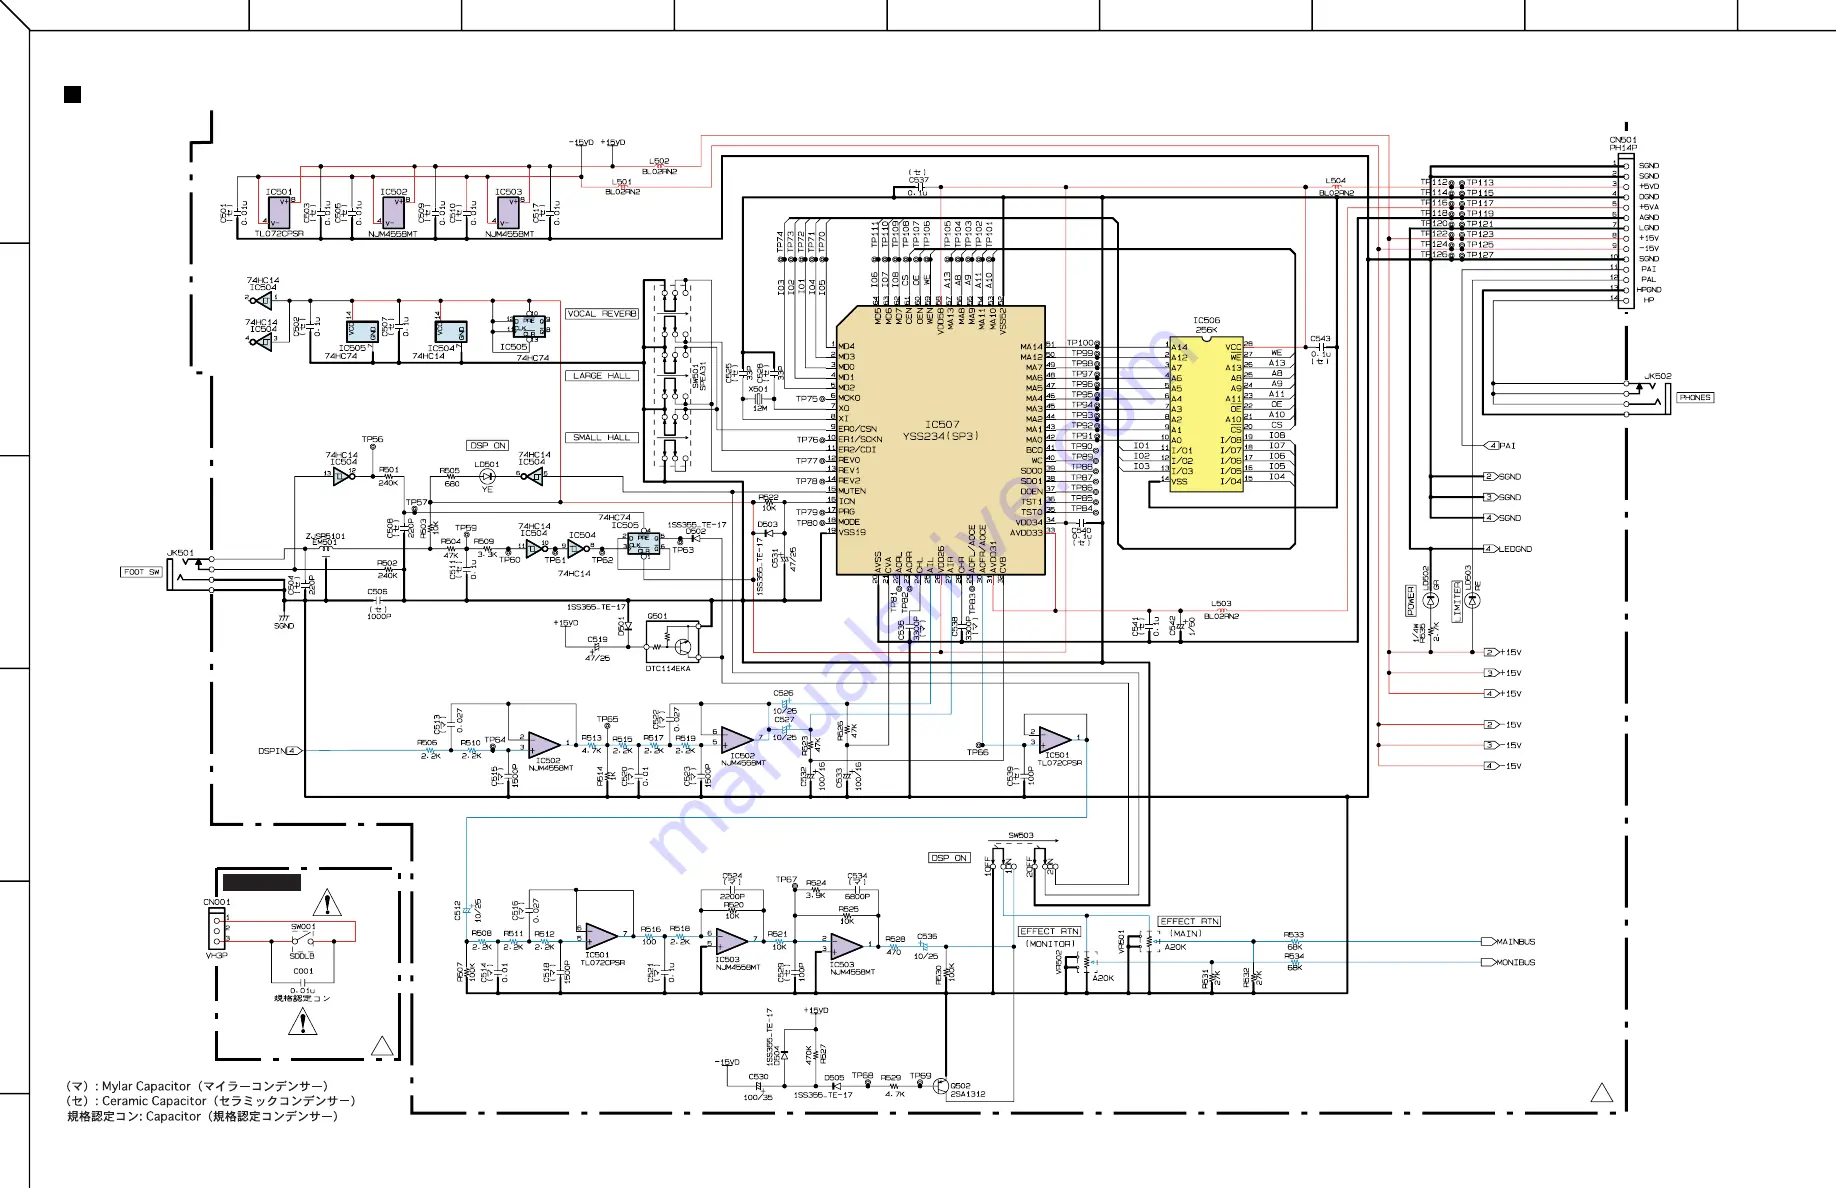Click the warning triangle below C001

[302, 1022]
